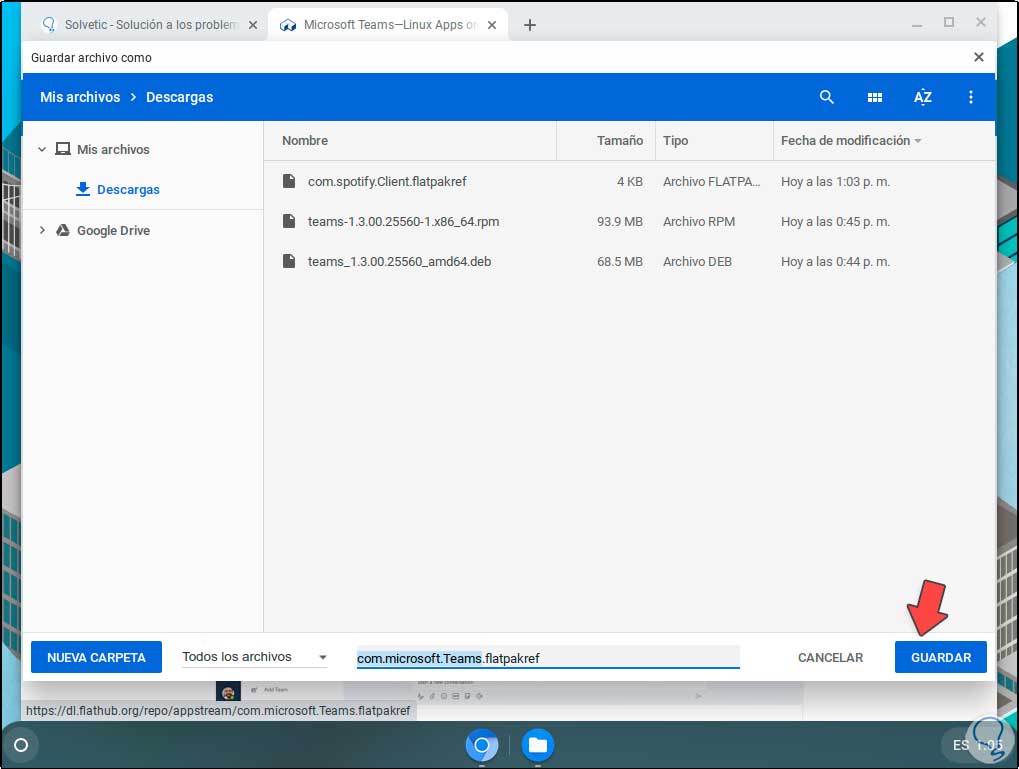Click the Archivo FLATPA... type cell

[712, 181]
